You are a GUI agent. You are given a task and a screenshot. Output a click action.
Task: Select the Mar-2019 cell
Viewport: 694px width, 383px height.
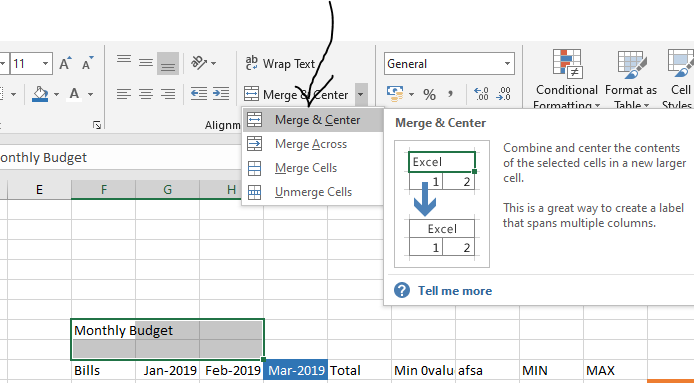point(296,371)
